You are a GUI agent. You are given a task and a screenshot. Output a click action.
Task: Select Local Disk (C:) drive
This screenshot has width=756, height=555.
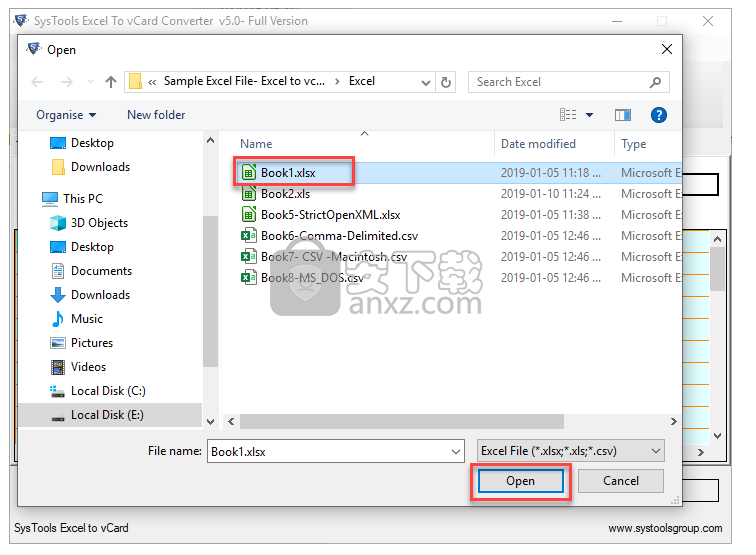[x=98, y=391]
